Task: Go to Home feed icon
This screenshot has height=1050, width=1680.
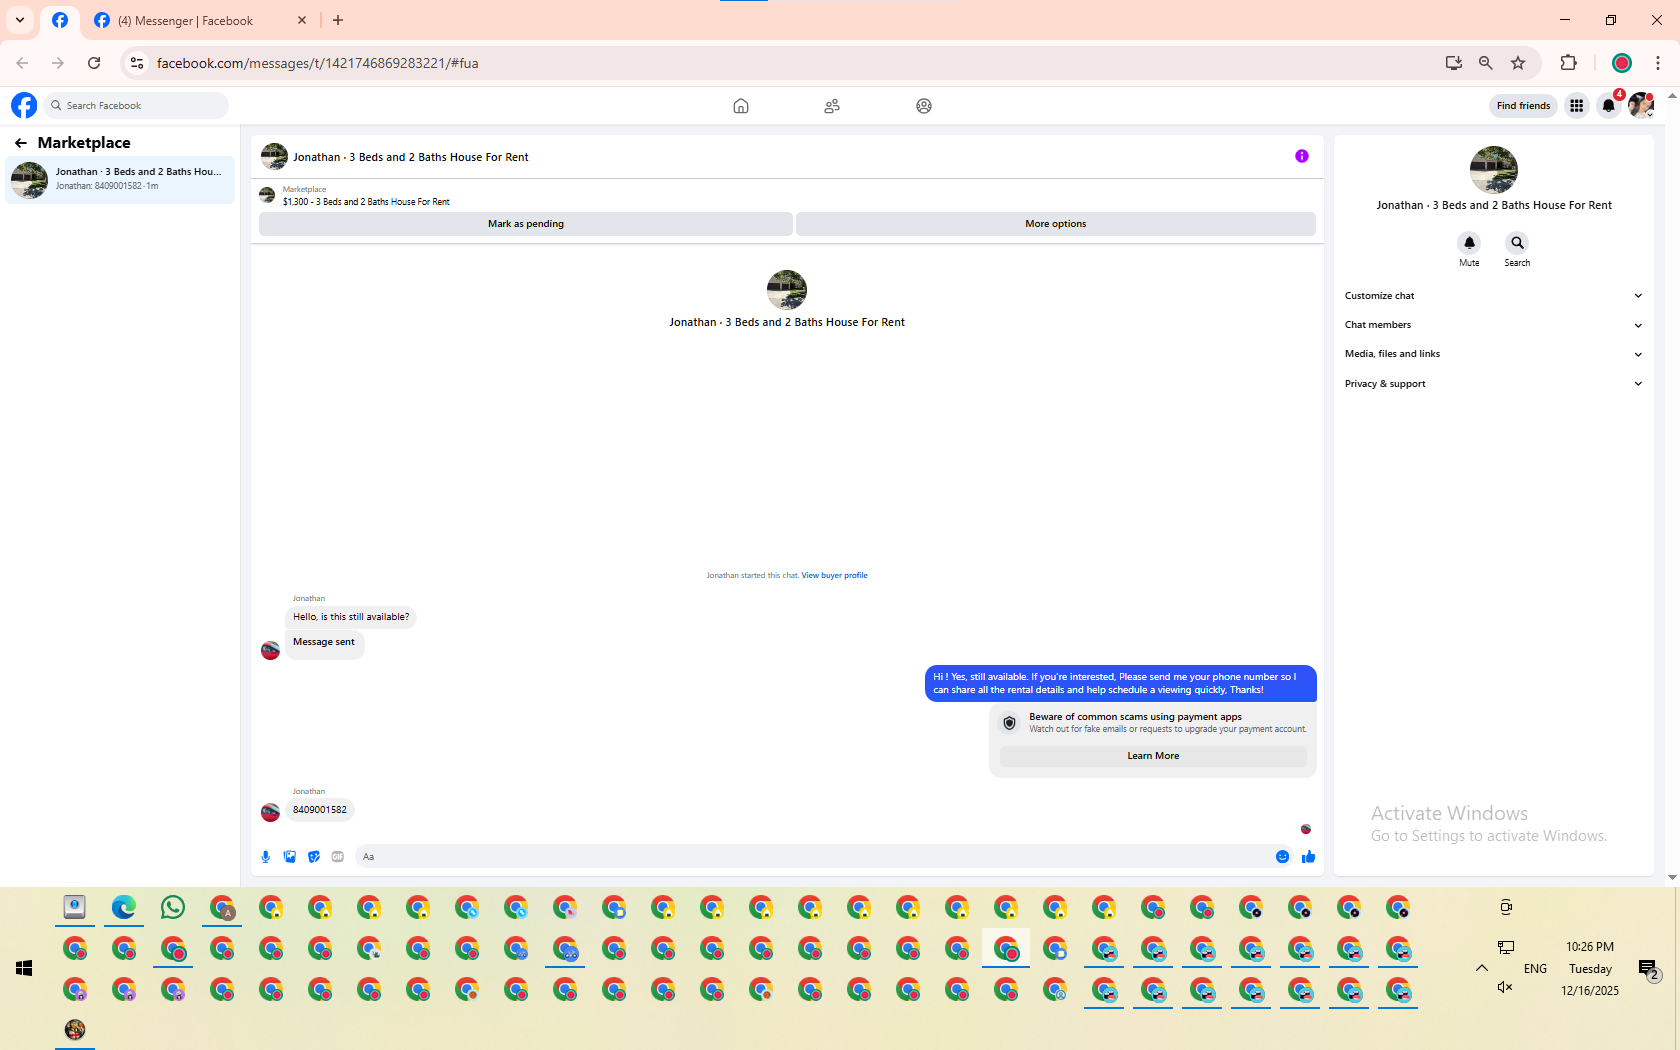Action: [x=741, y=106]
